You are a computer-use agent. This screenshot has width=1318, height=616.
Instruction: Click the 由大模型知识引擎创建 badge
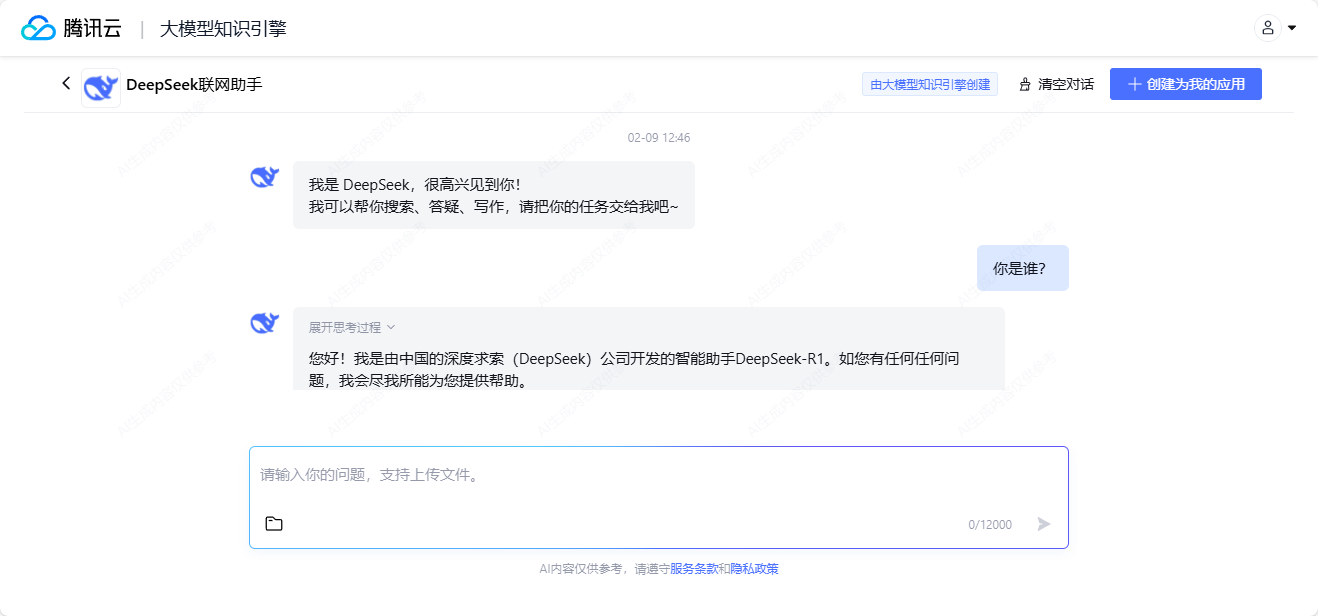[x=929, y=84]
